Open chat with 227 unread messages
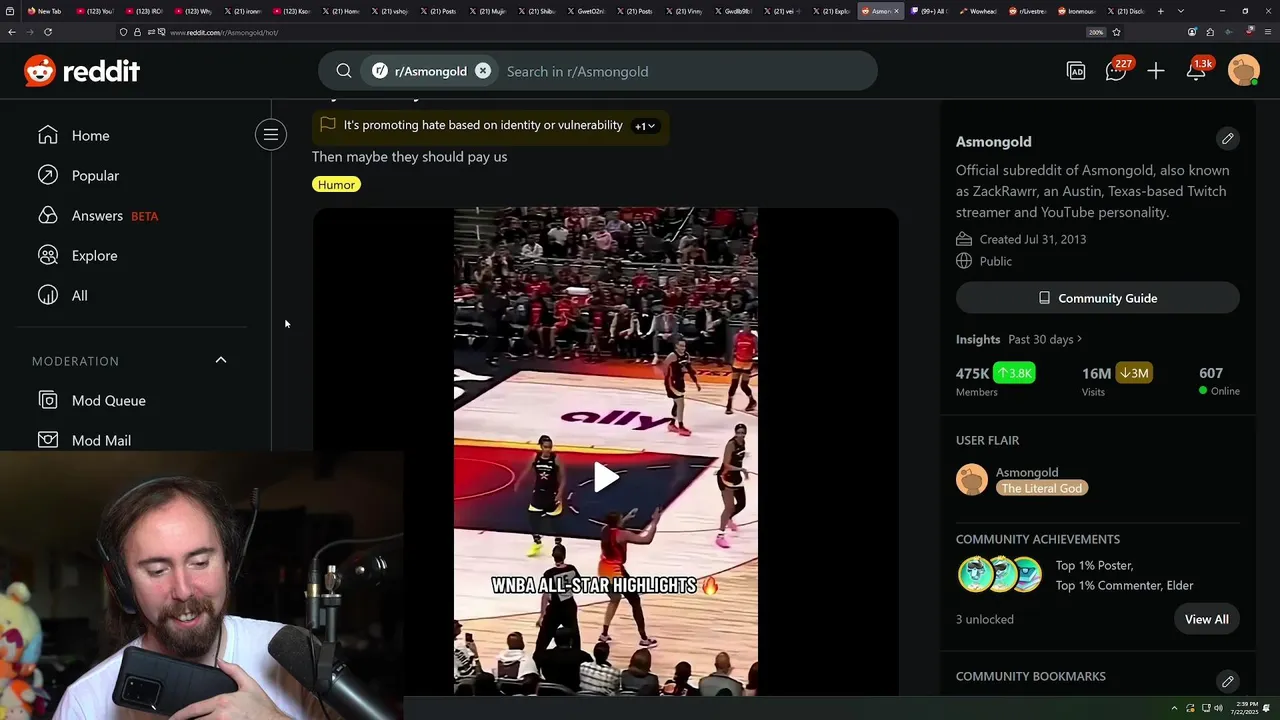The image size is (1280, 720). tap(1116, 71)
